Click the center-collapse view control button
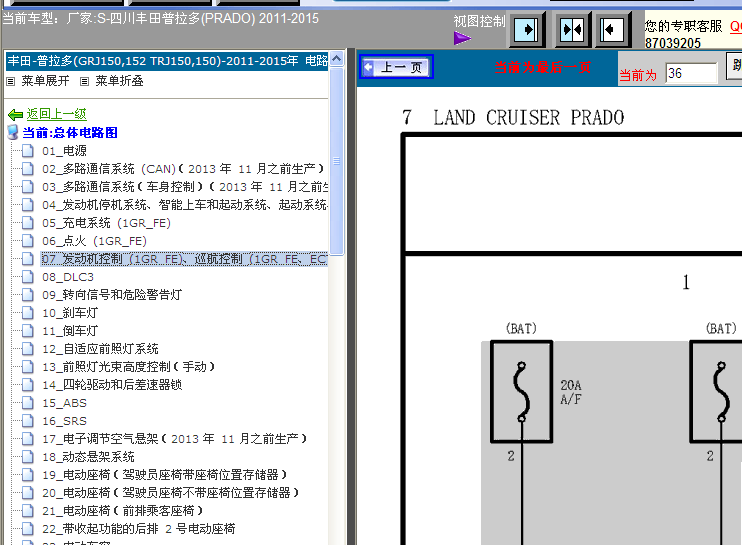The height and width of the screenshot is (545, 742). (572, 30)
